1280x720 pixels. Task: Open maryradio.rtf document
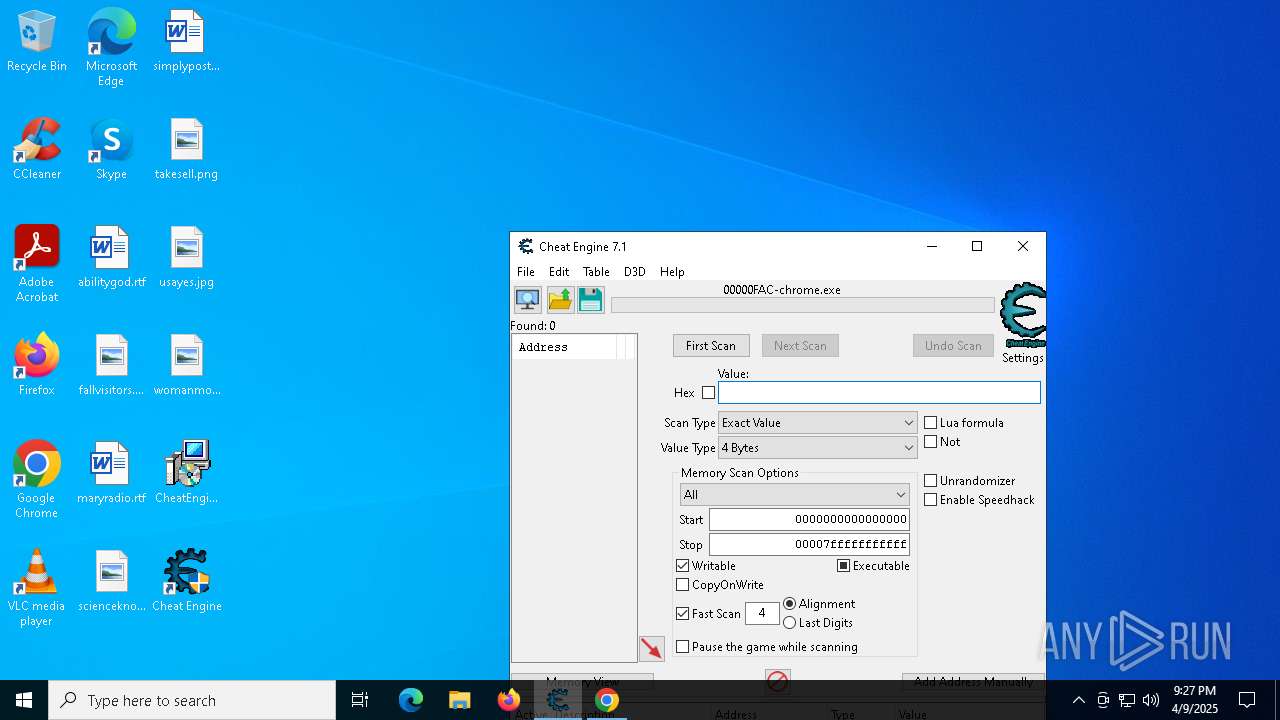click(111, 473)
